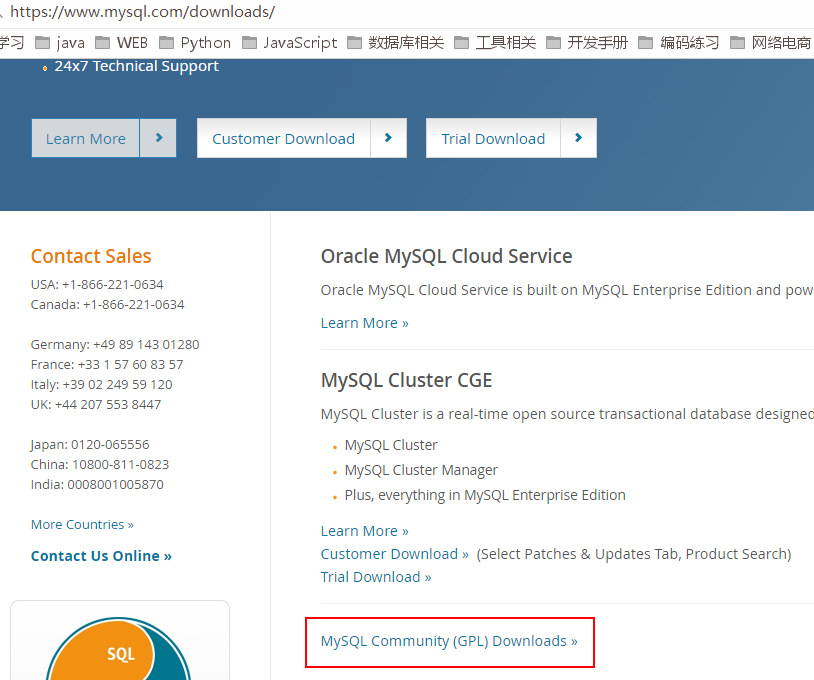
Task: Click the India: 0008001005870 phone number
Action: click(x=97, y=484)
